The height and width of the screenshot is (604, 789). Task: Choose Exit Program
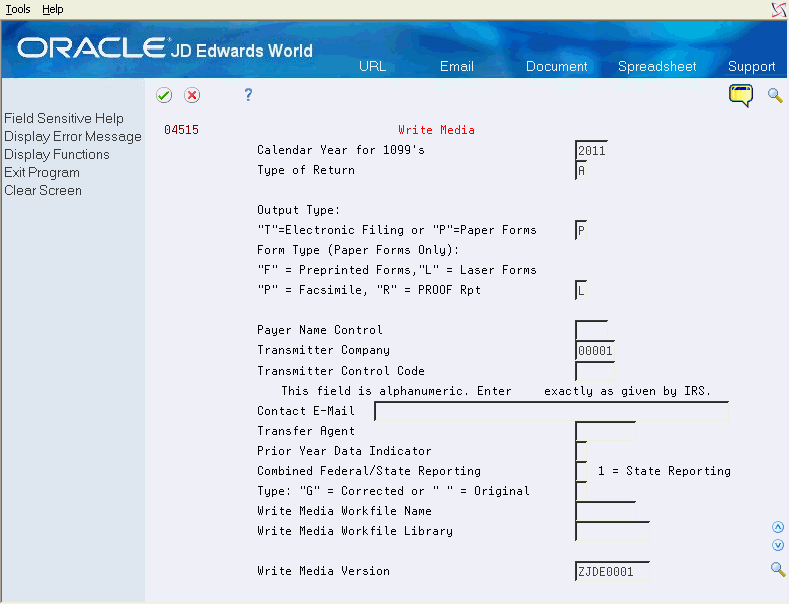coord(42,173)
